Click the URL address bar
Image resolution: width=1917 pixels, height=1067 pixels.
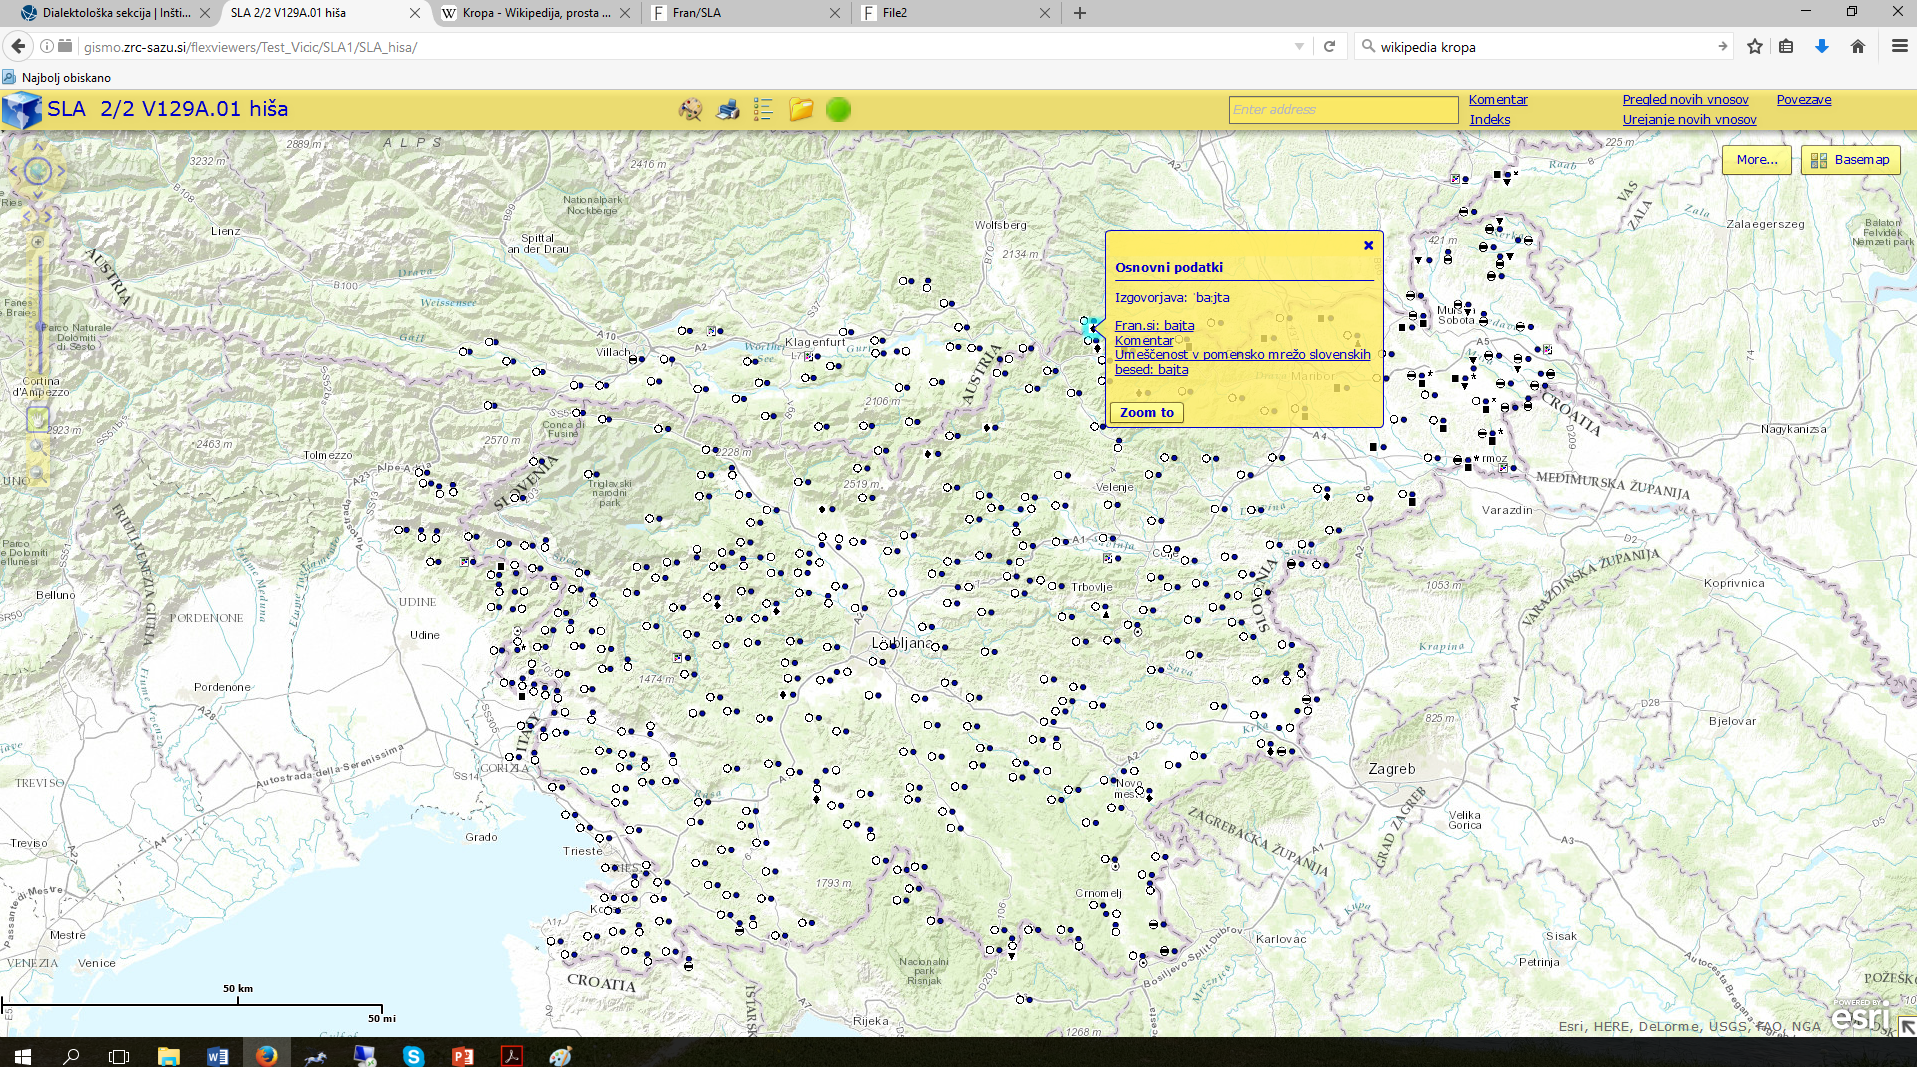tap(680, 47)
